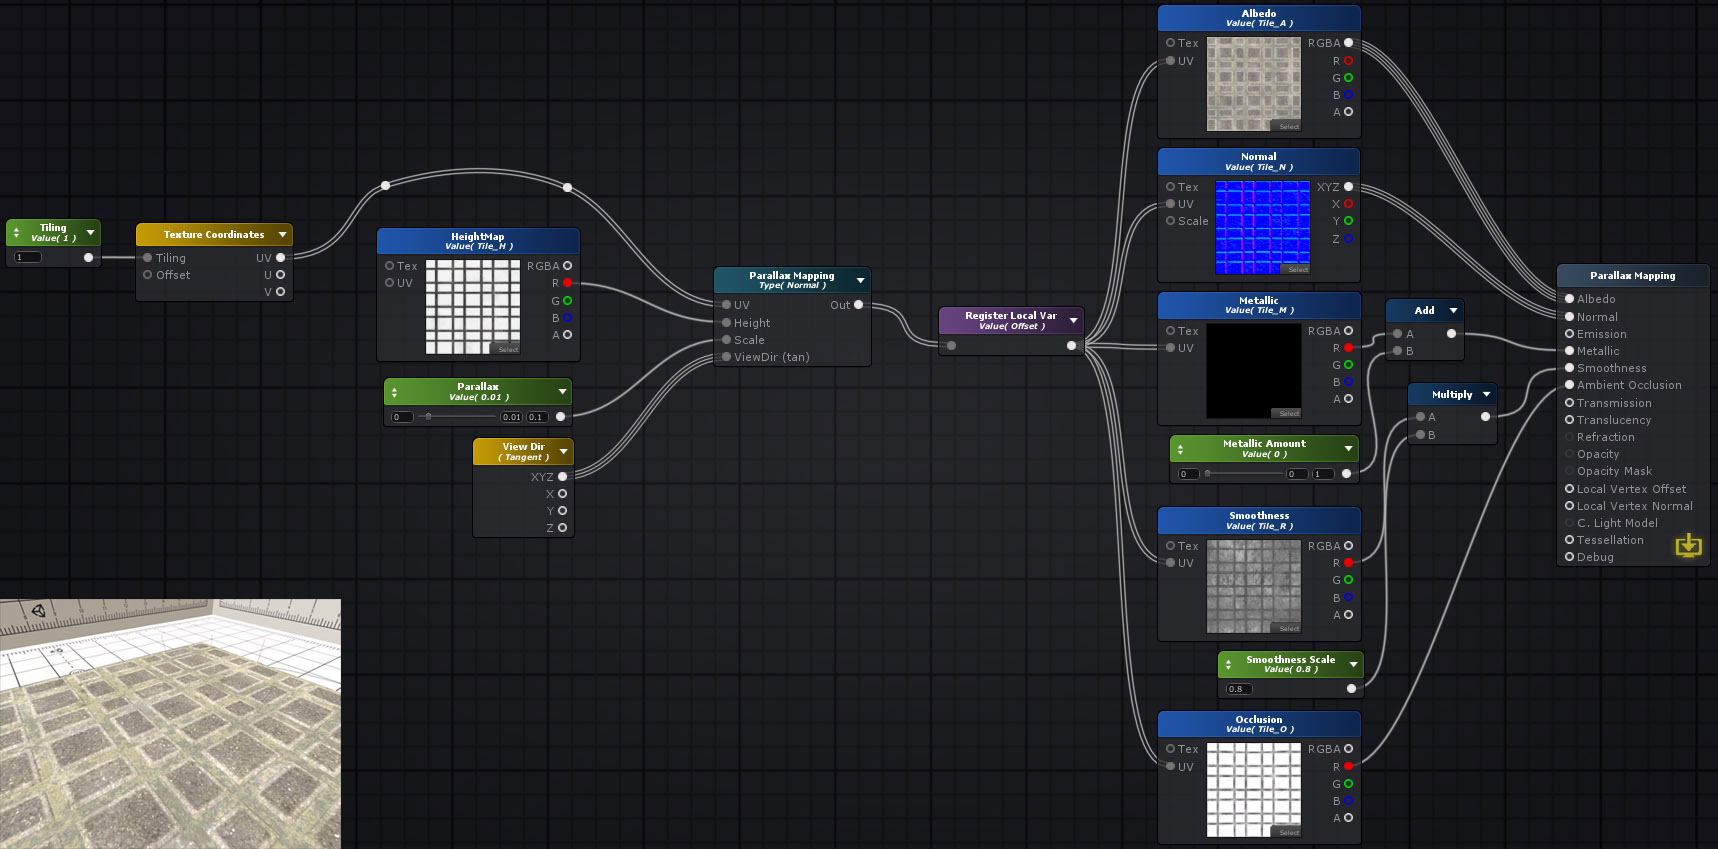Click the XYZ output port of View Dir

(x=562, y=477)
